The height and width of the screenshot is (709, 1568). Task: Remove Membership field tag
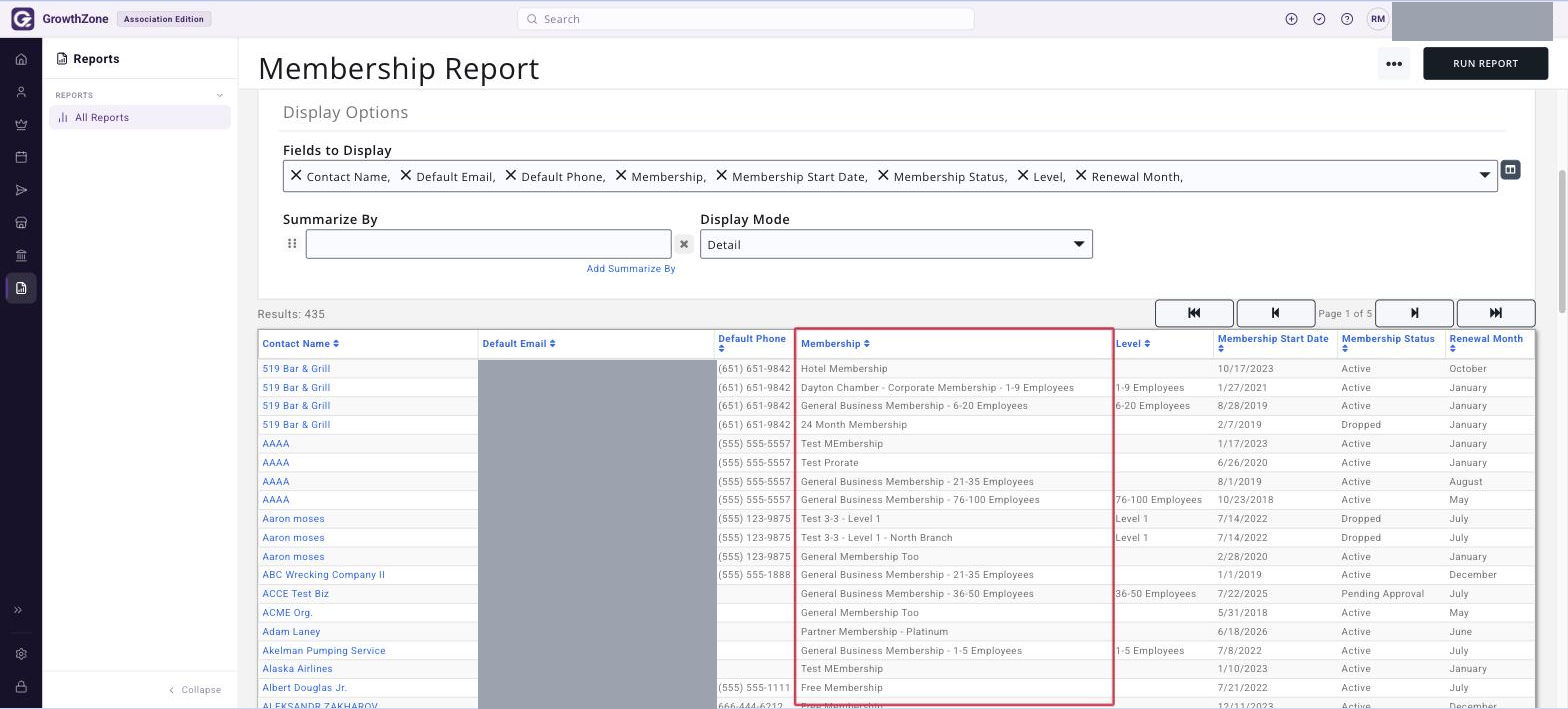621,175
